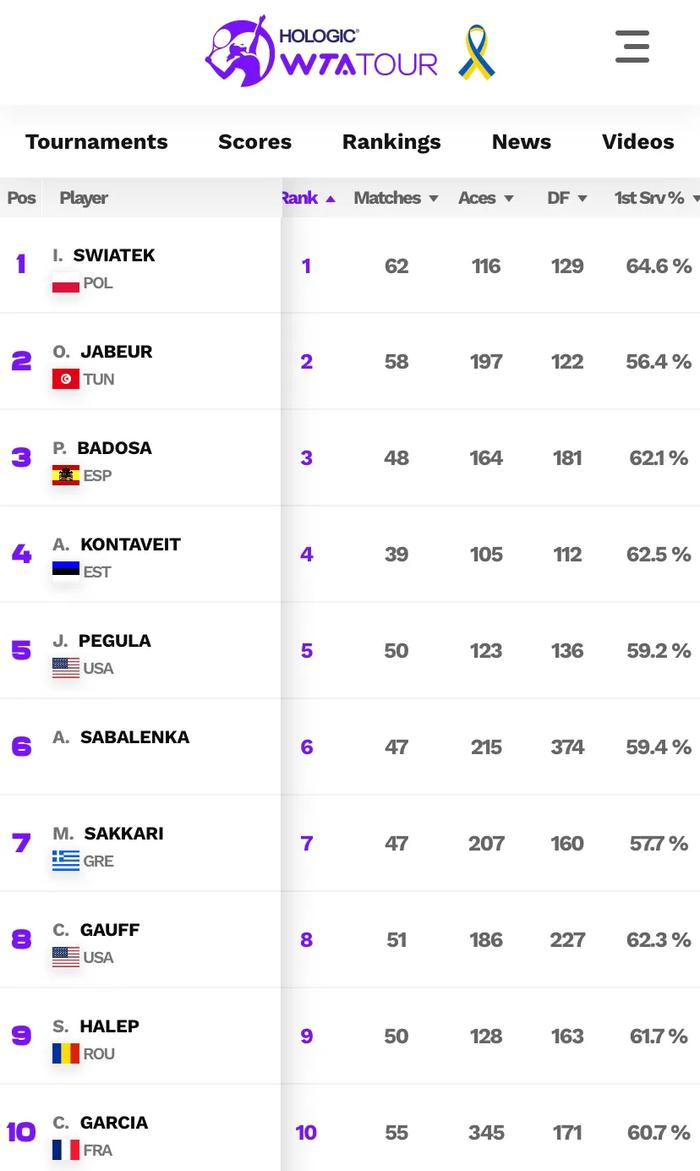The width and height of the screenshot is (700, 1171).
Task: Click France flag under Garcia
Action: pyautogui.click(x=66, y=1150)
